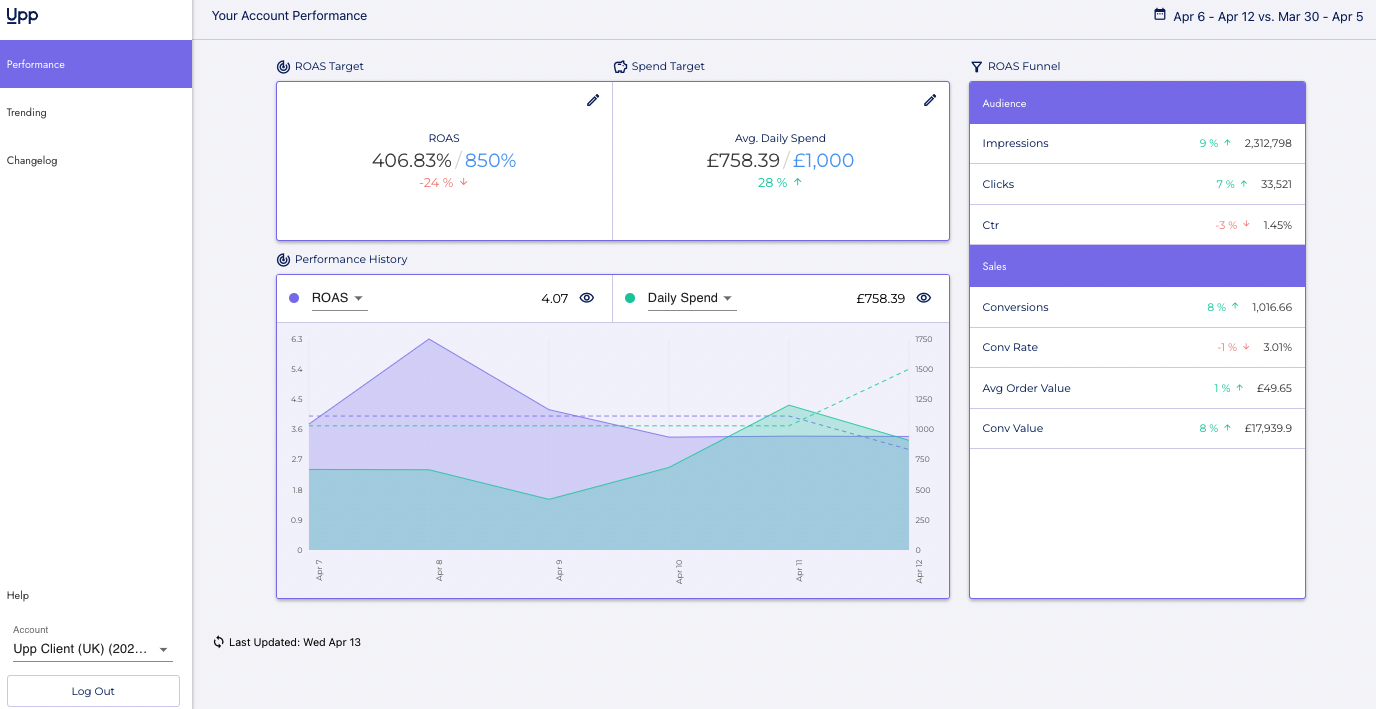The image size is (1376, 709).
Task: Click the Log Out button
Action: [93, 690]
